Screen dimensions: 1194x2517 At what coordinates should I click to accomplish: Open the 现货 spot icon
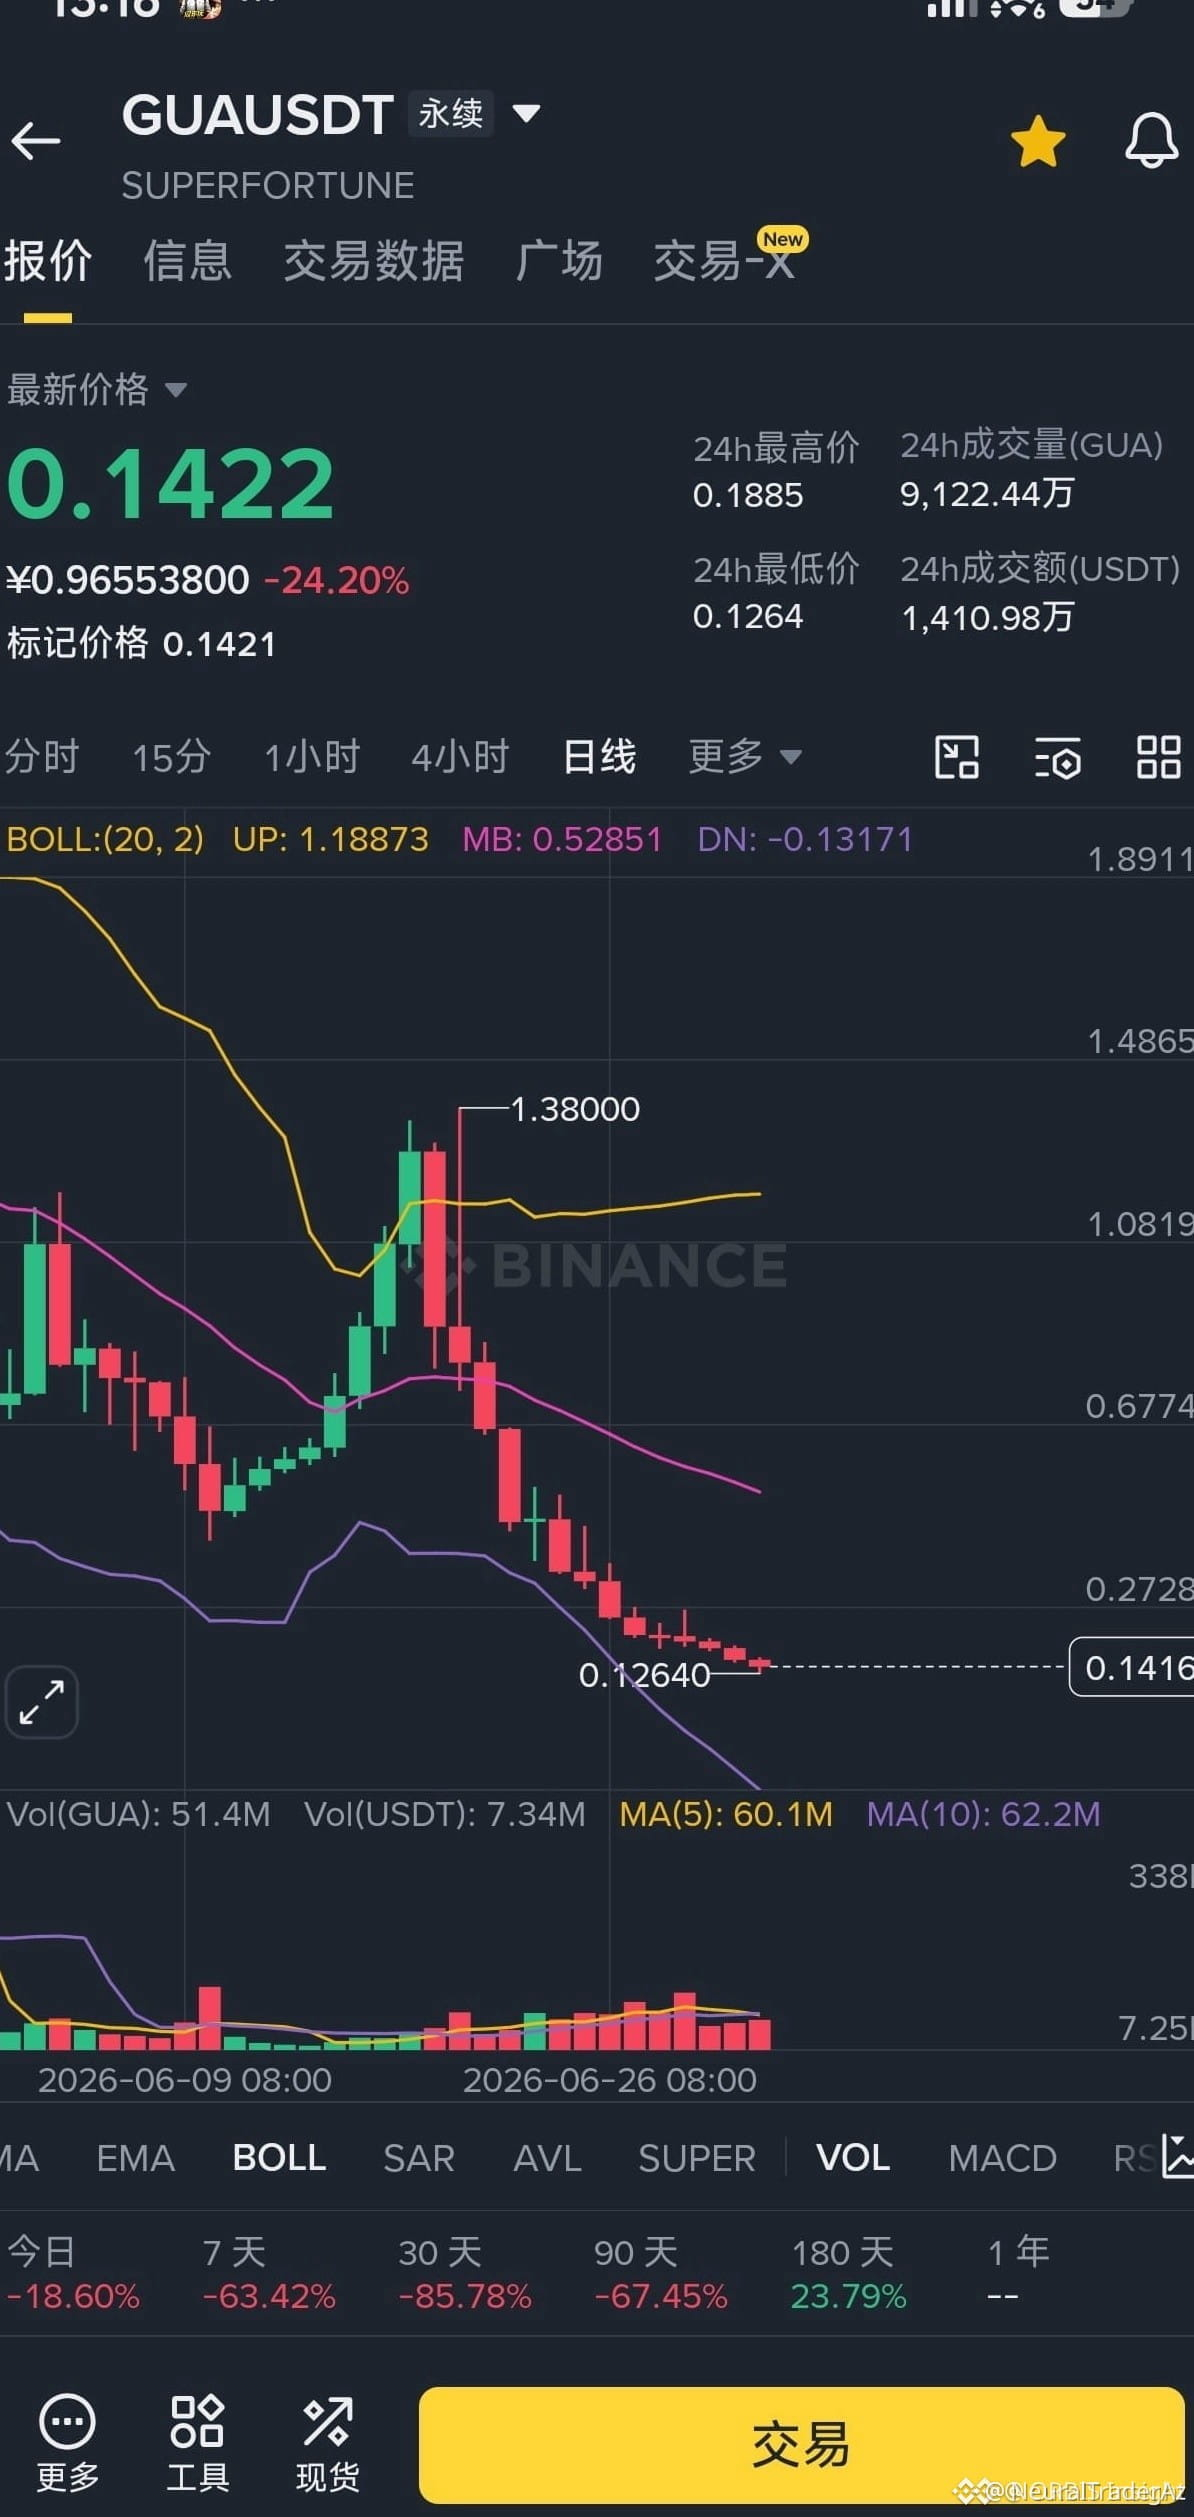click(327, 2444)
